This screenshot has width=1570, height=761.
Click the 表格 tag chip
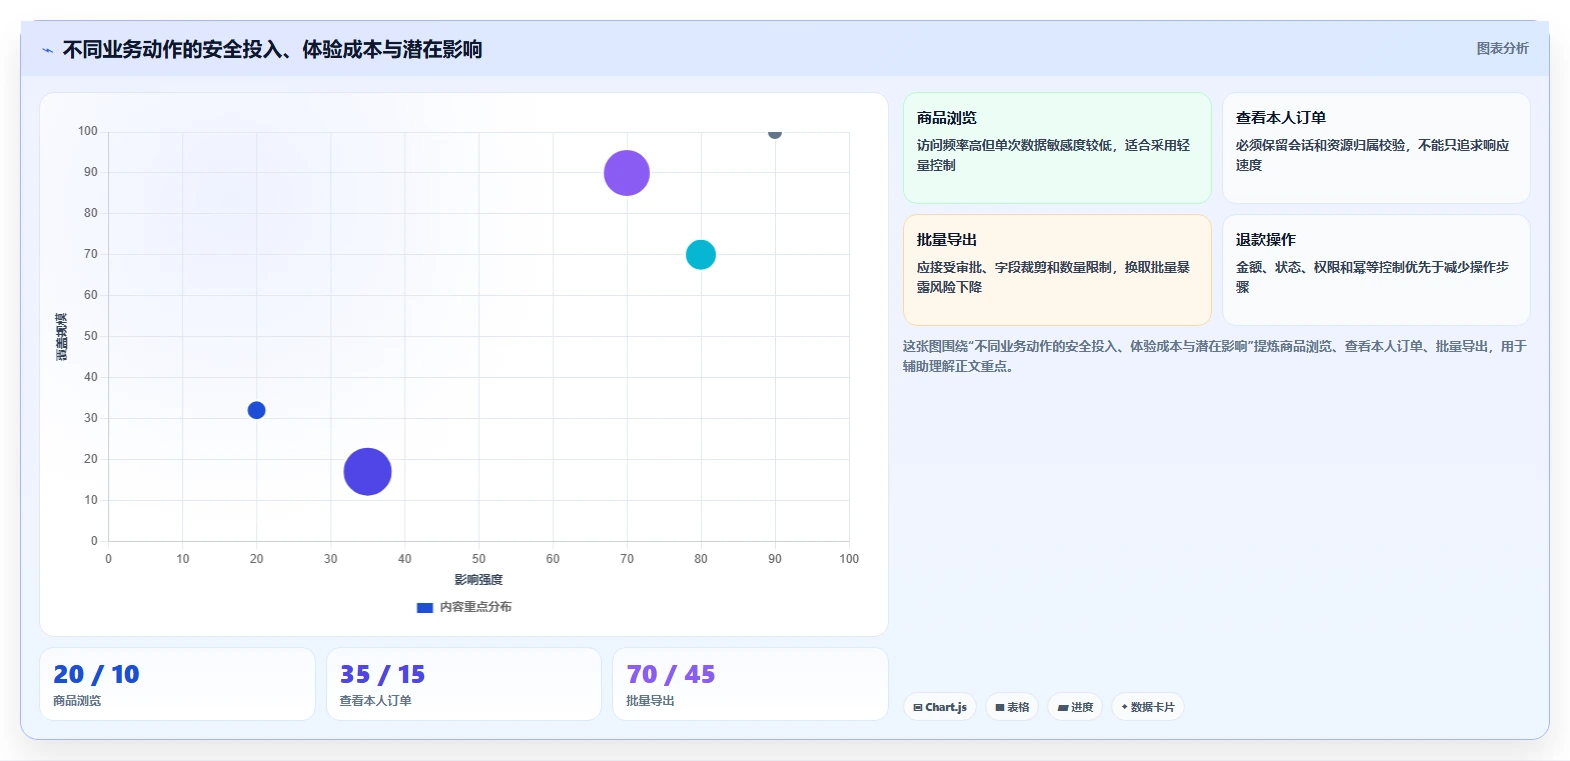1012,707
